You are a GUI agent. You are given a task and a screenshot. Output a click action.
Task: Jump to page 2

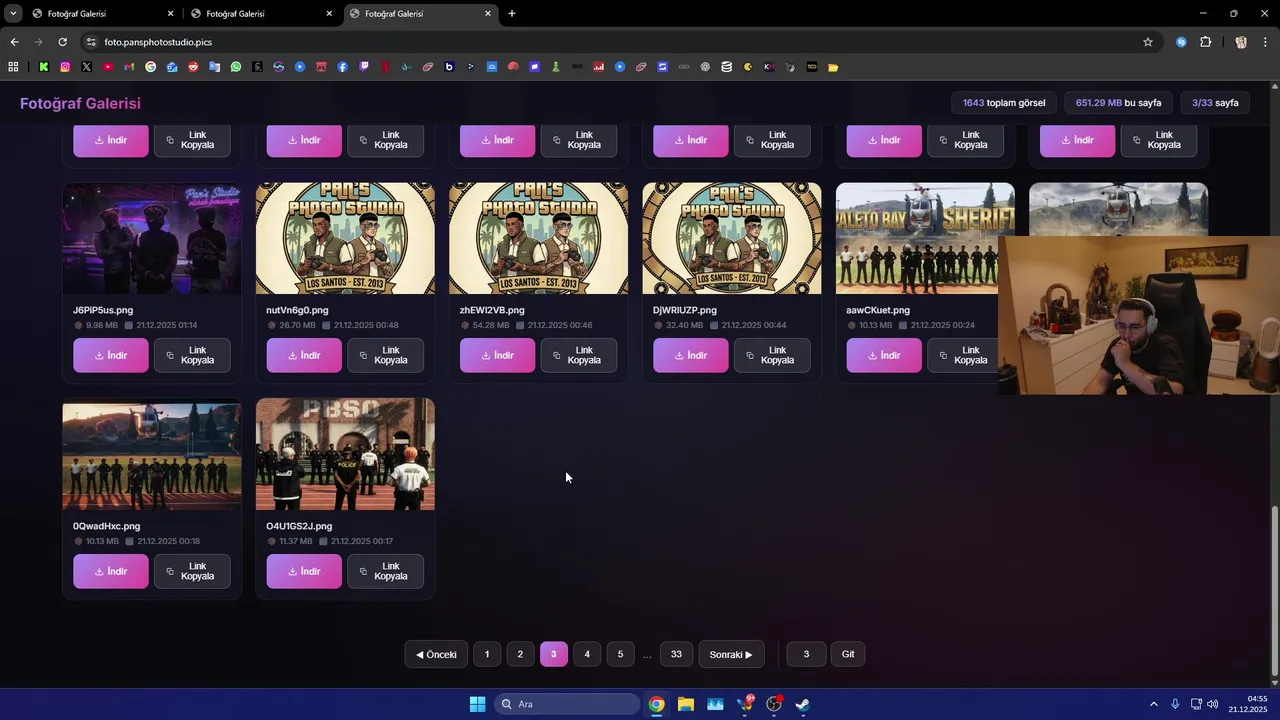[x=520, y=654]
